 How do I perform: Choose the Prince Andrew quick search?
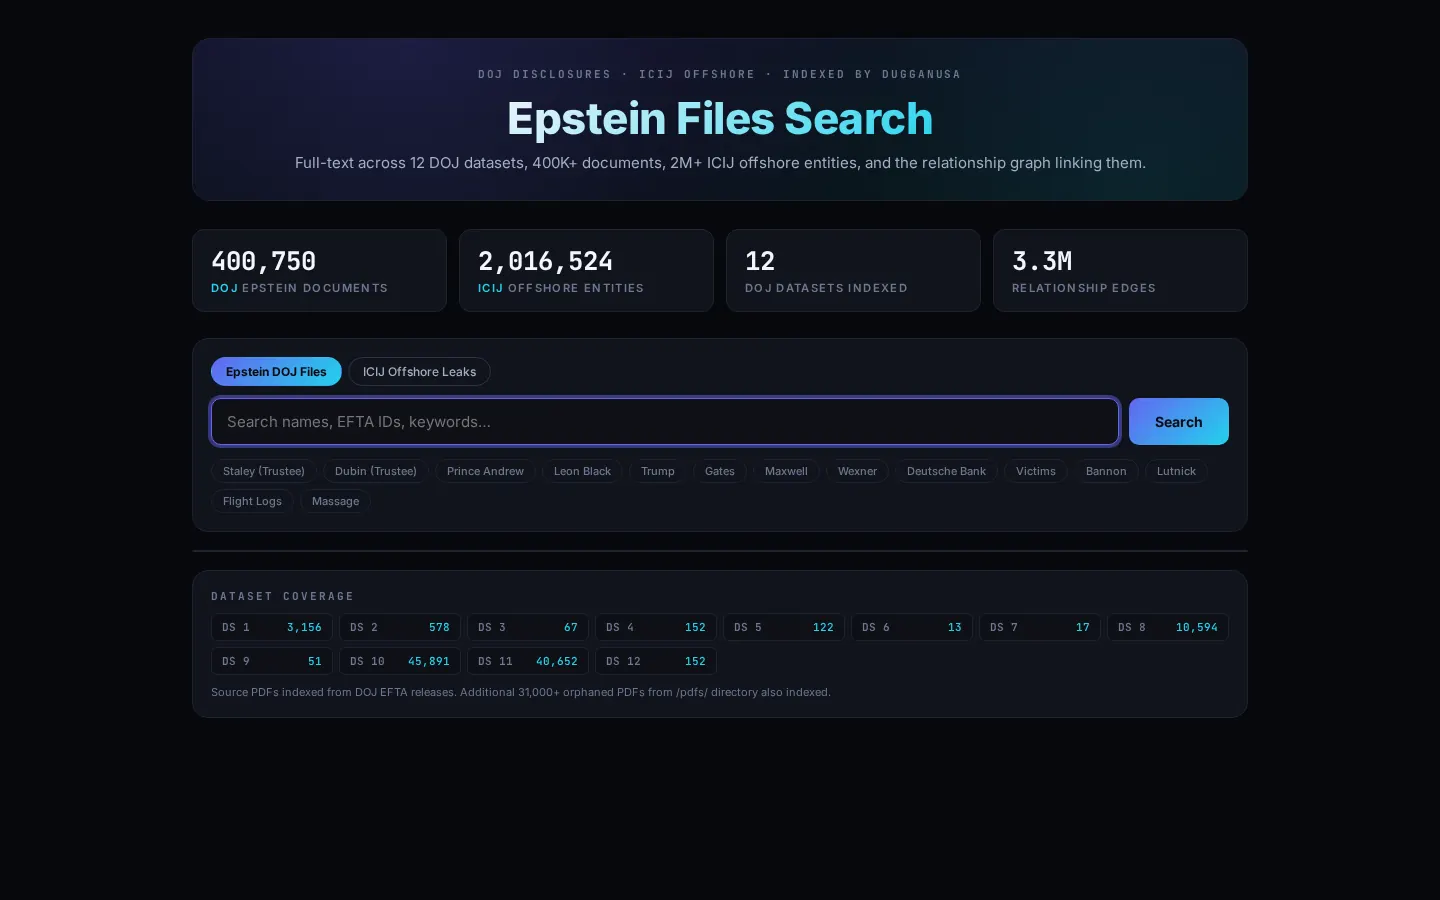(x=485, y=471)
